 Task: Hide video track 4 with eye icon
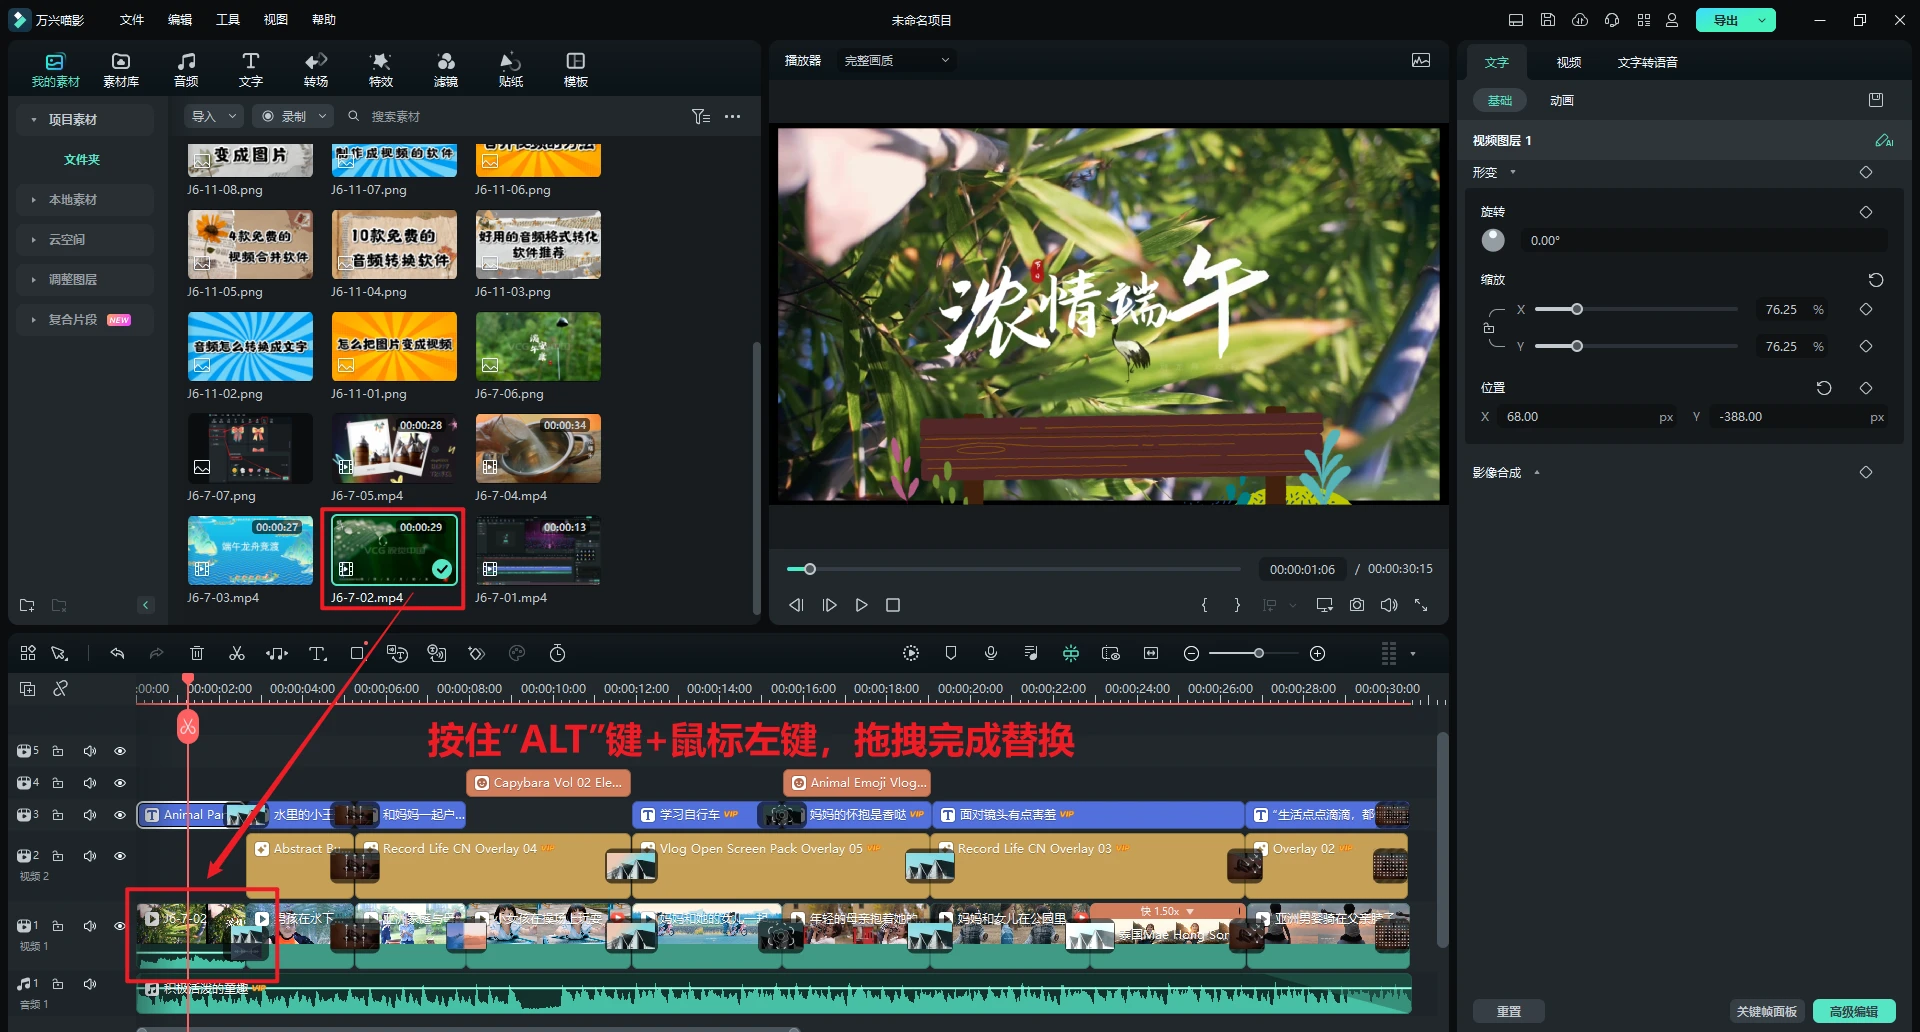click(x=120, y=783)
